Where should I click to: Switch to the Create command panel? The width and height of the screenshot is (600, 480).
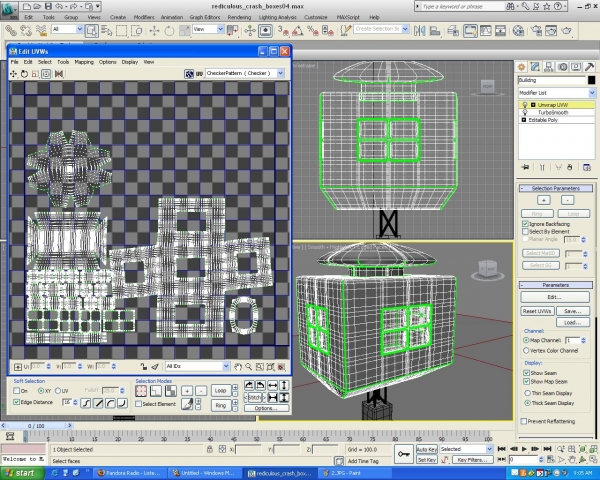[521, 67]
